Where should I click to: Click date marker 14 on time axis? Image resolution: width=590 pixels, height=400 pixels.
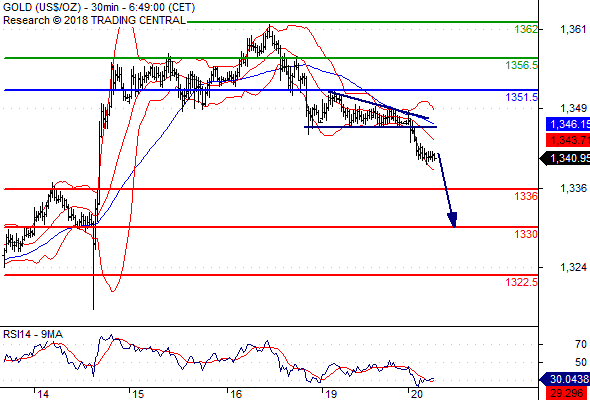[x=43, y=394]
